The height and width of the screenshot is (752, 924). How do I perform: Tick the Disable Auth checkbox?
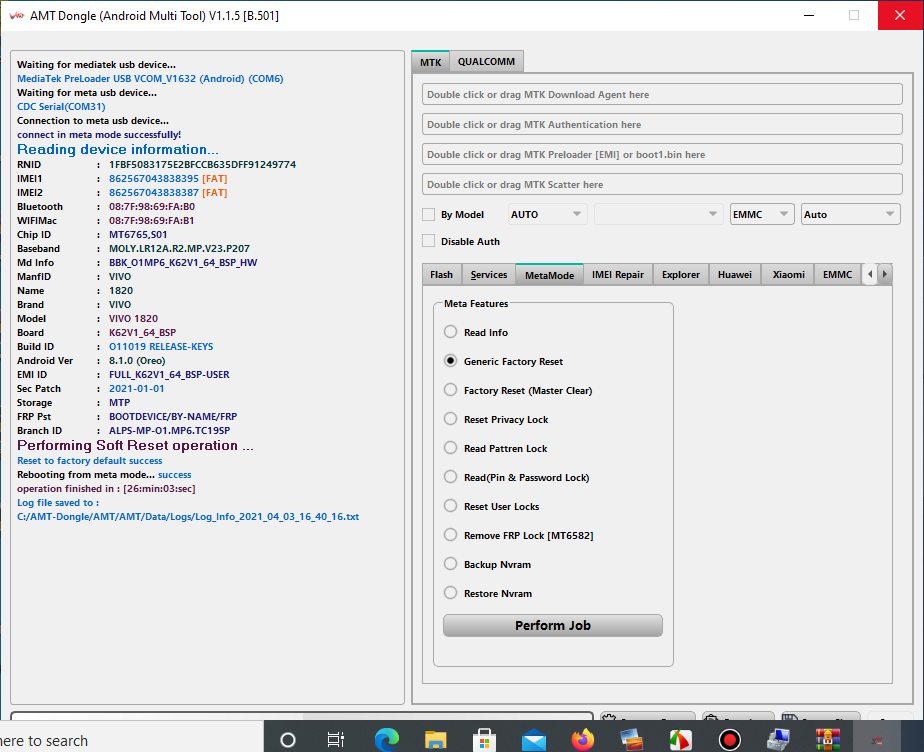[x=428, y=241]
